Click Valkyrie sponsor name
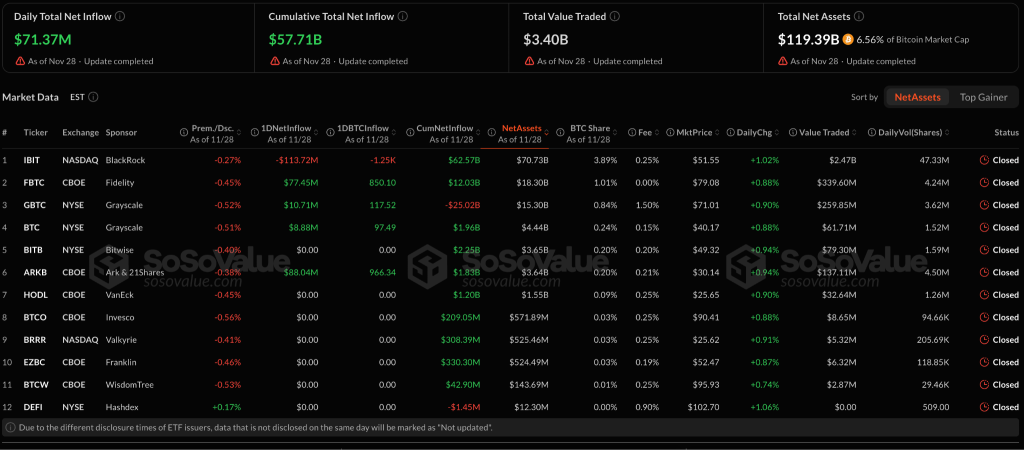The width and height of the screenshot is (1024, 450). click(x=121, y=340)
